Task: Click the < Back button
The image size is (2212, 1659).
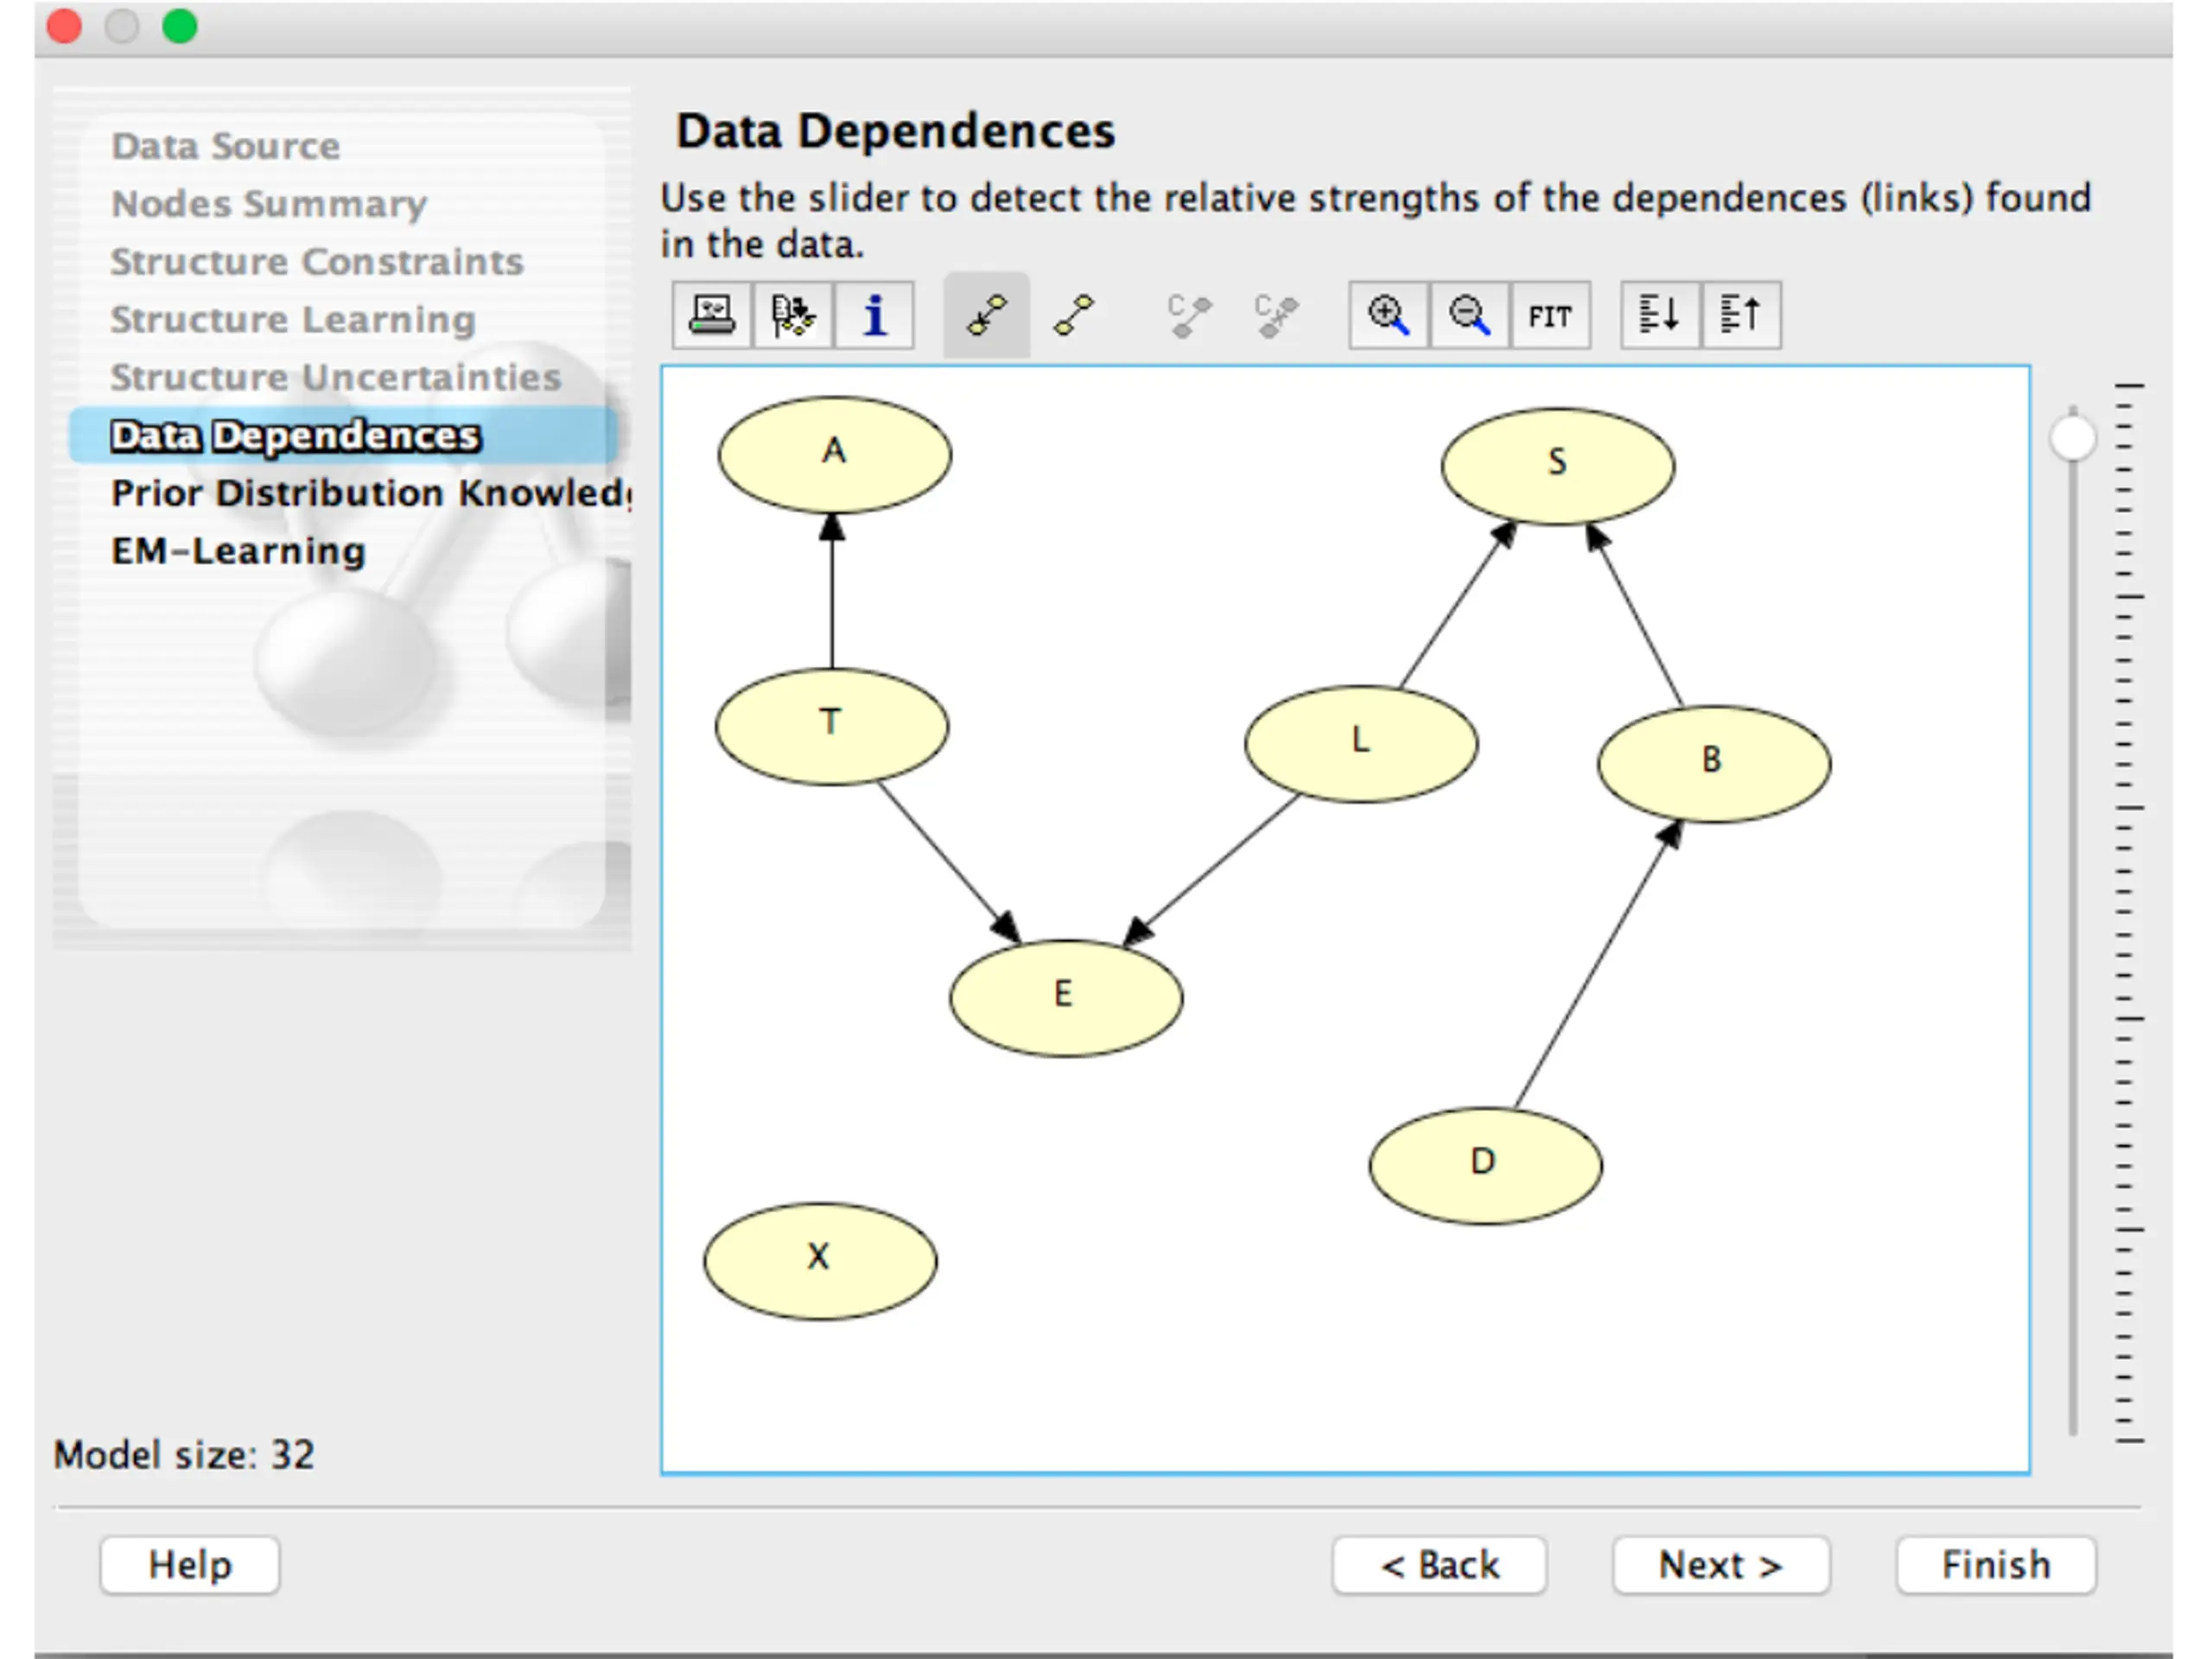Action: [x=1439, y=1565]
